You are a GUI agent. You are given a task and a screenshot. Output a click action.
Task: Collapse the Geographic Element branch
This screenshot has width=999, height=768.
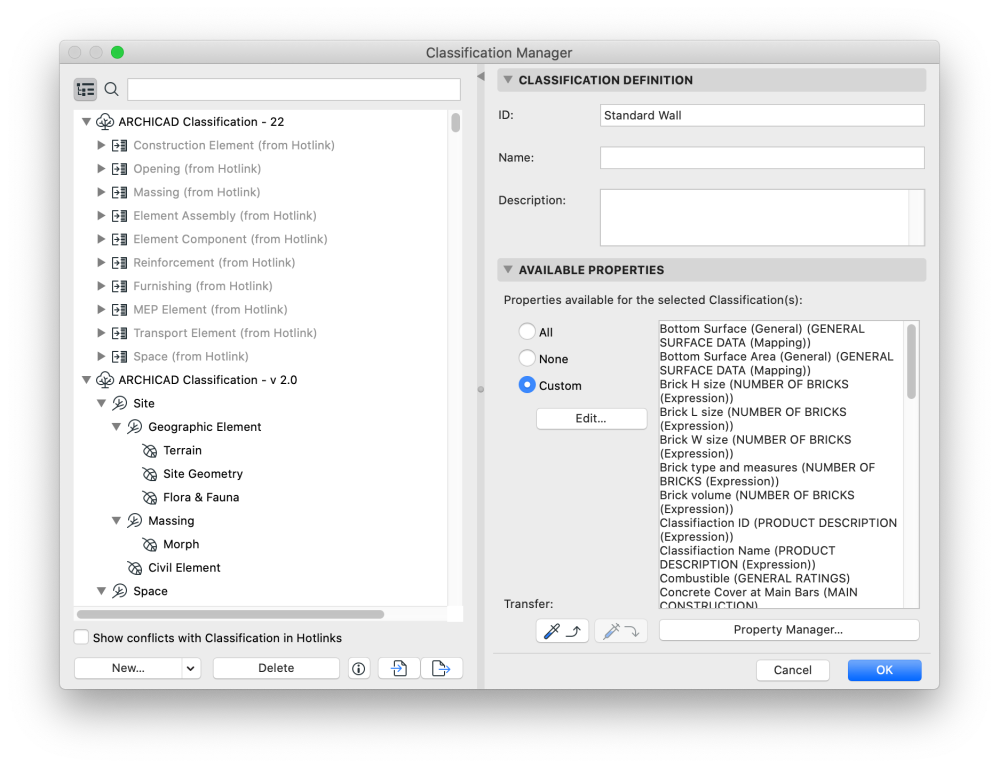pos(116,426)
